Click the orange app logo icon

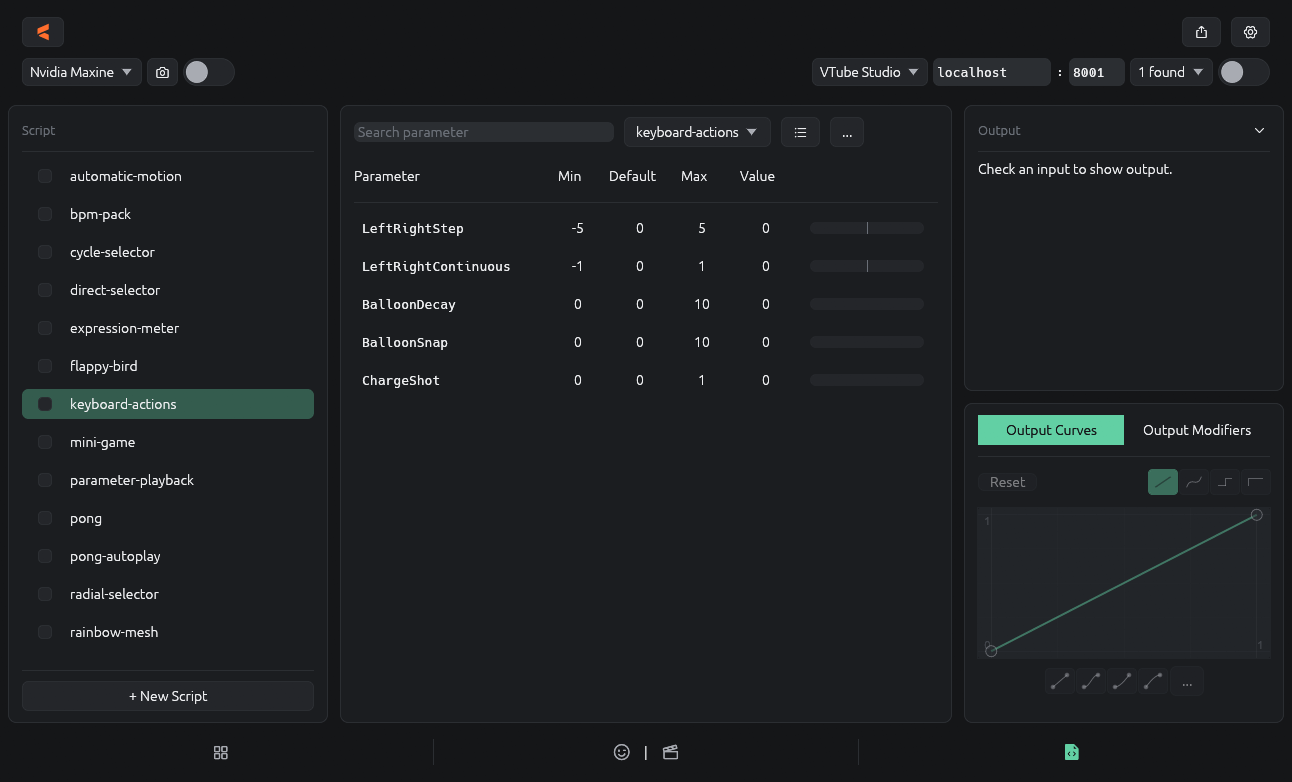coord(43,32)
